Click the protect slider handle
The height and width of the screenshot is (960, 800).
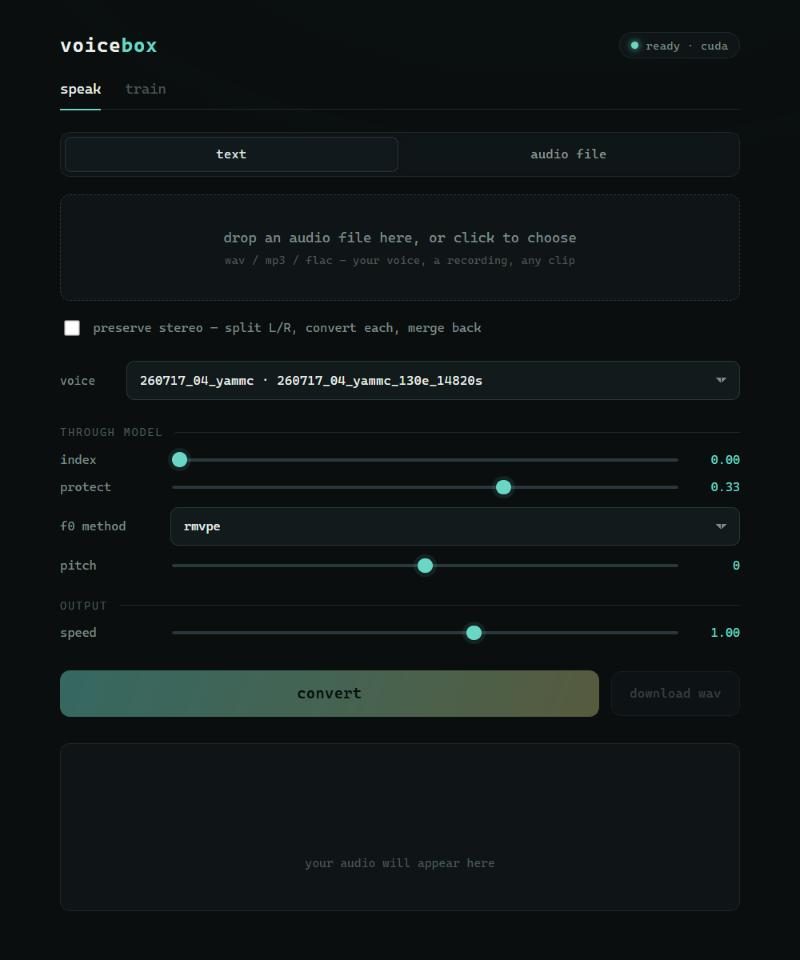(503, 487)
